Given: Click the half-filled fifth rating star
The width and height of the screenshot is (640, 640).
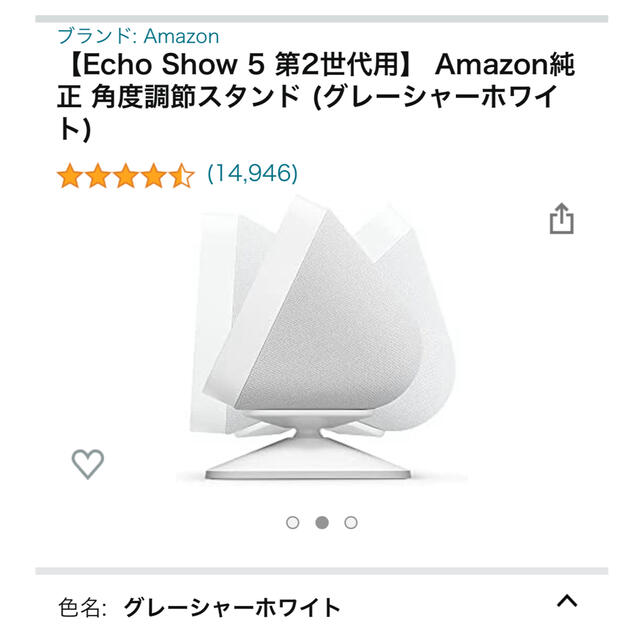Looking at the screenshot, I should click(182, 176).
